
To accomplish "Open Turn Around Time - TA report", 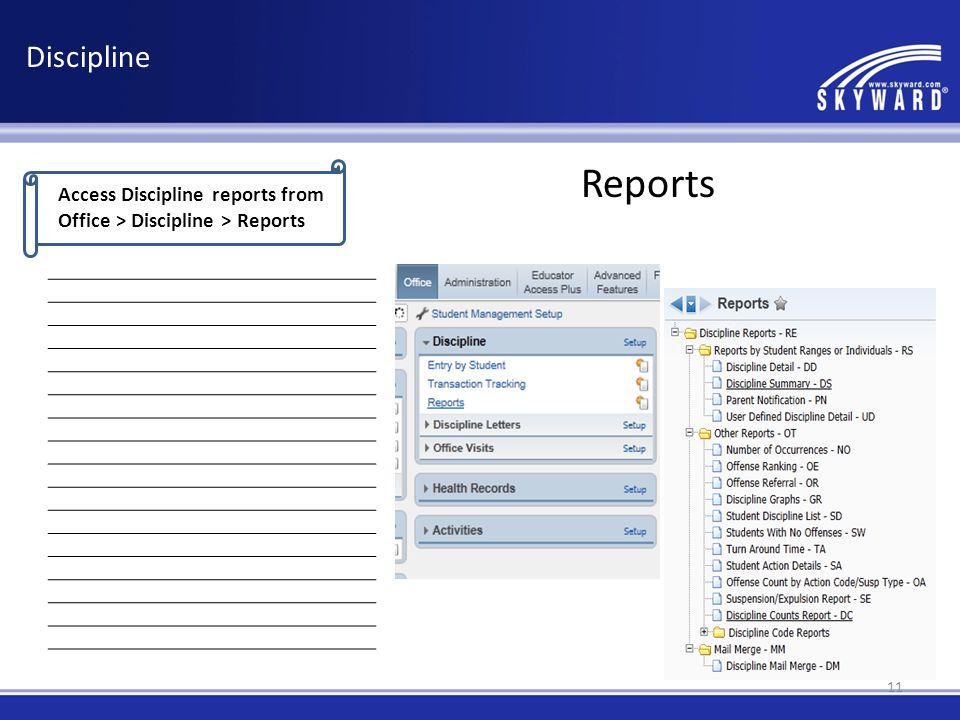I will click(775, 549).
